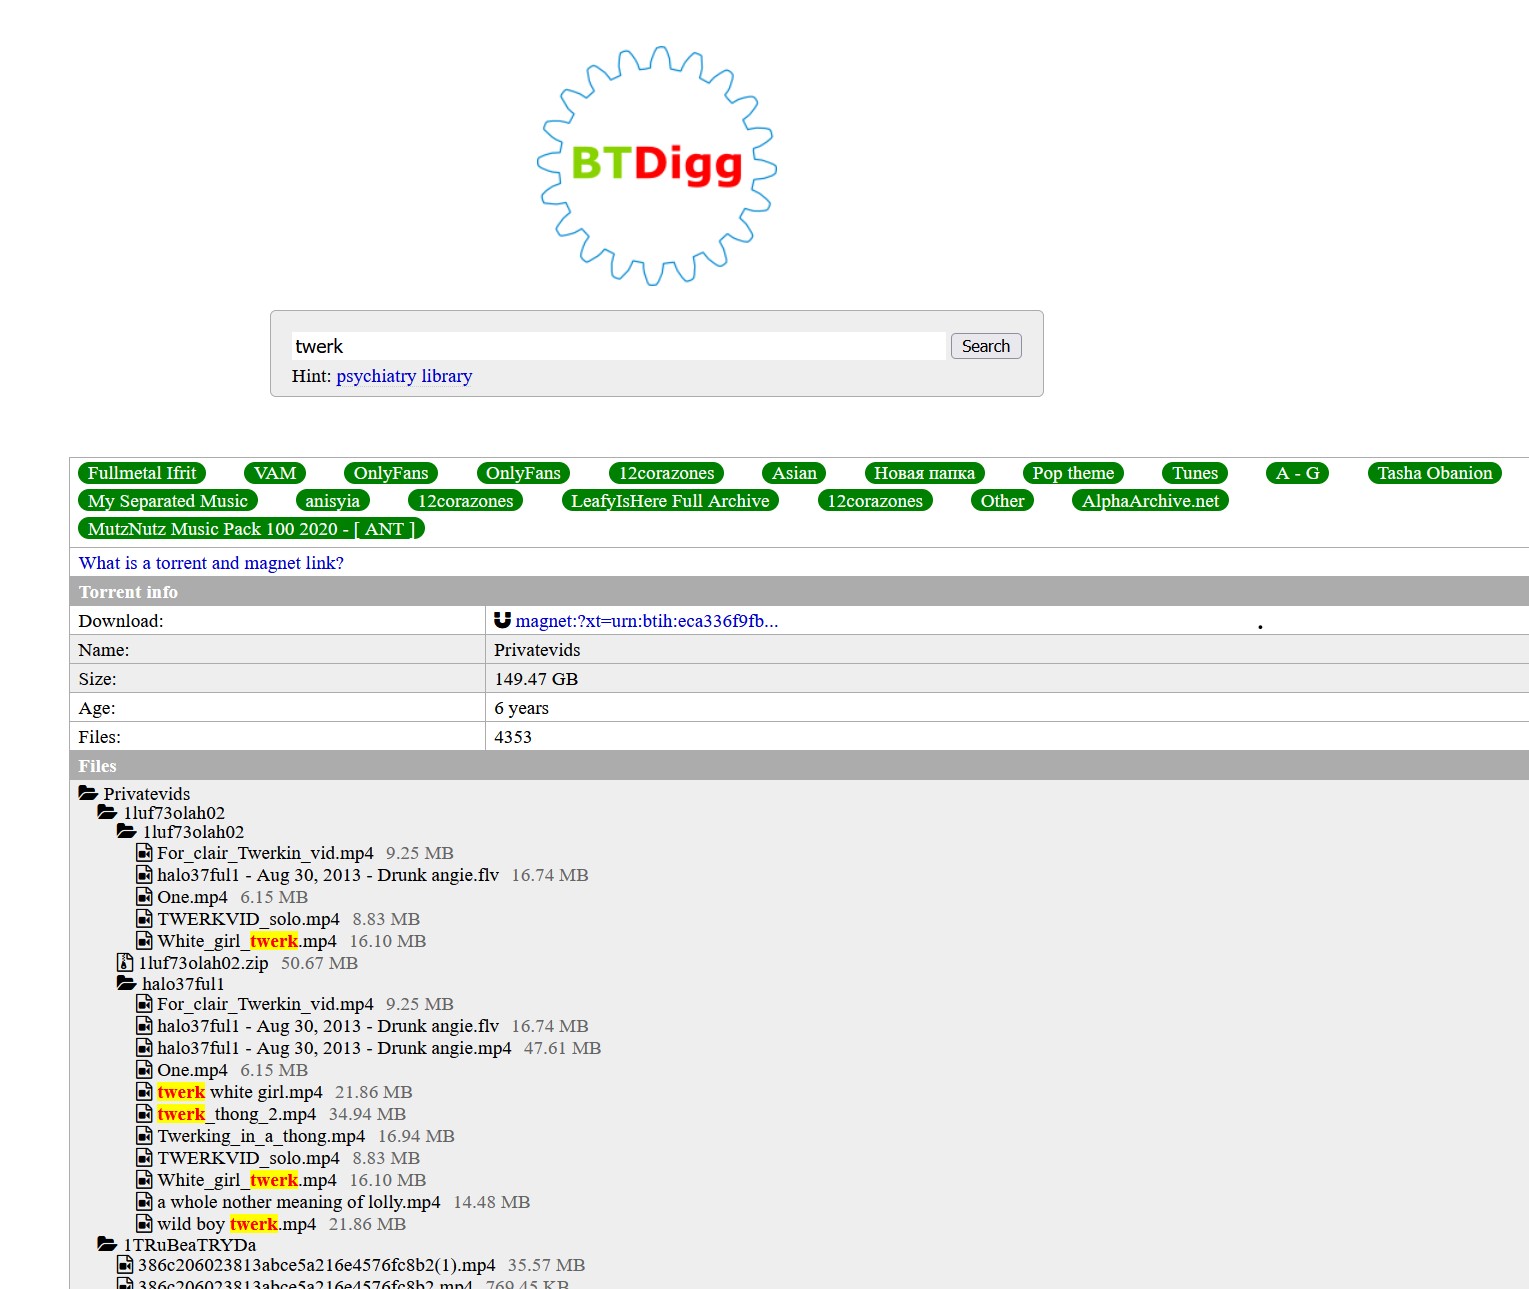Click video icon of twerk_thong_2.mp4
1529x1289 pixels.
click(145, 1114)
